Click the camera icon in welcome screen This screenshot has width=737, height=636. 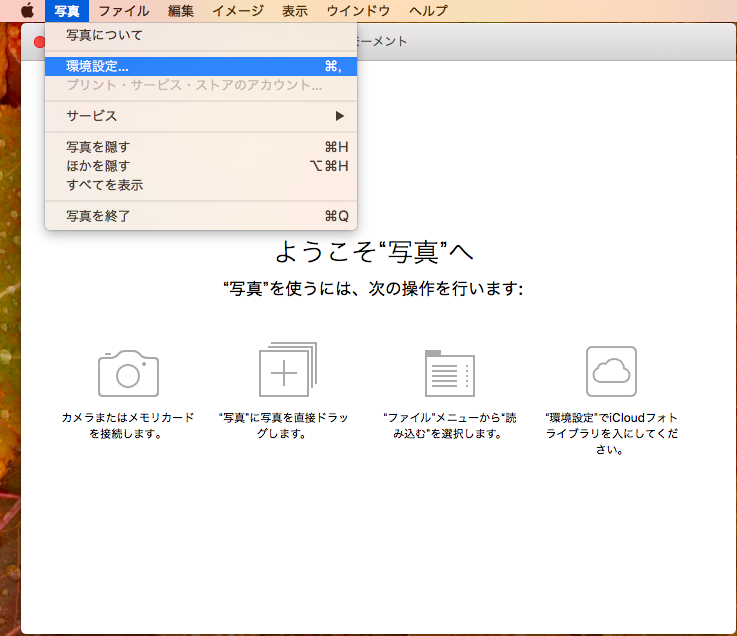point(128,373)
